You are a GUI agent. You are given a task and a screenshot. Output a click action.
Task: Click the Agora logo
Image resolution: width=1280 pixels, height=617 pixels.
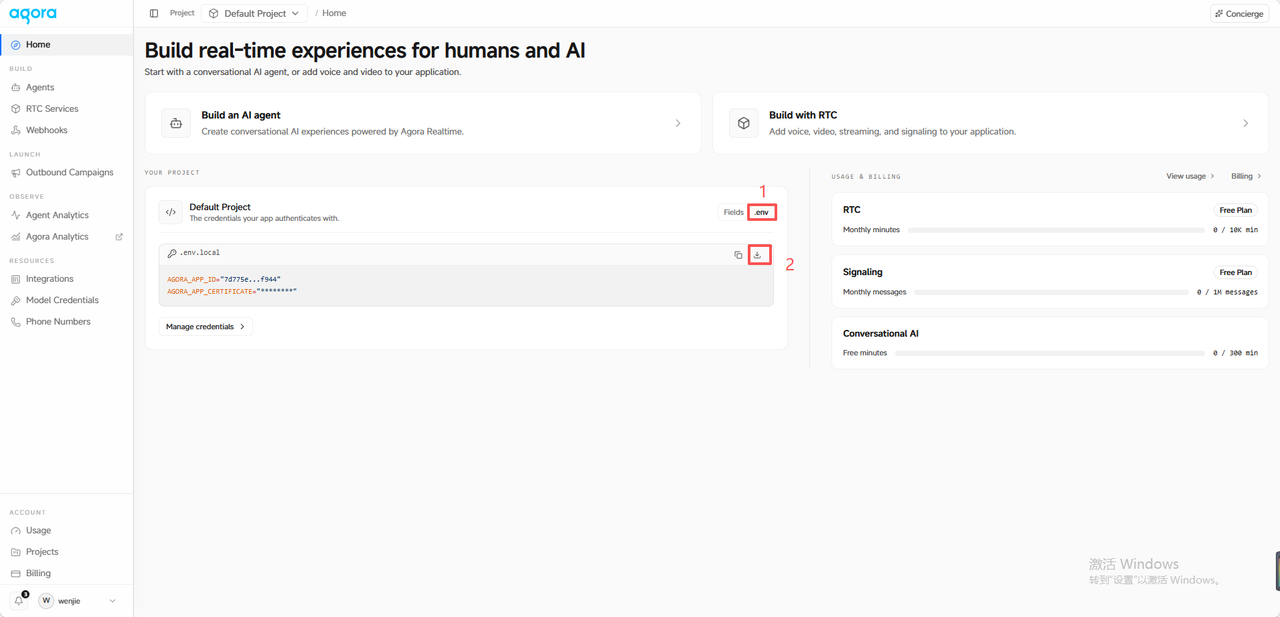pyautogui.click(x=33, y=14)
